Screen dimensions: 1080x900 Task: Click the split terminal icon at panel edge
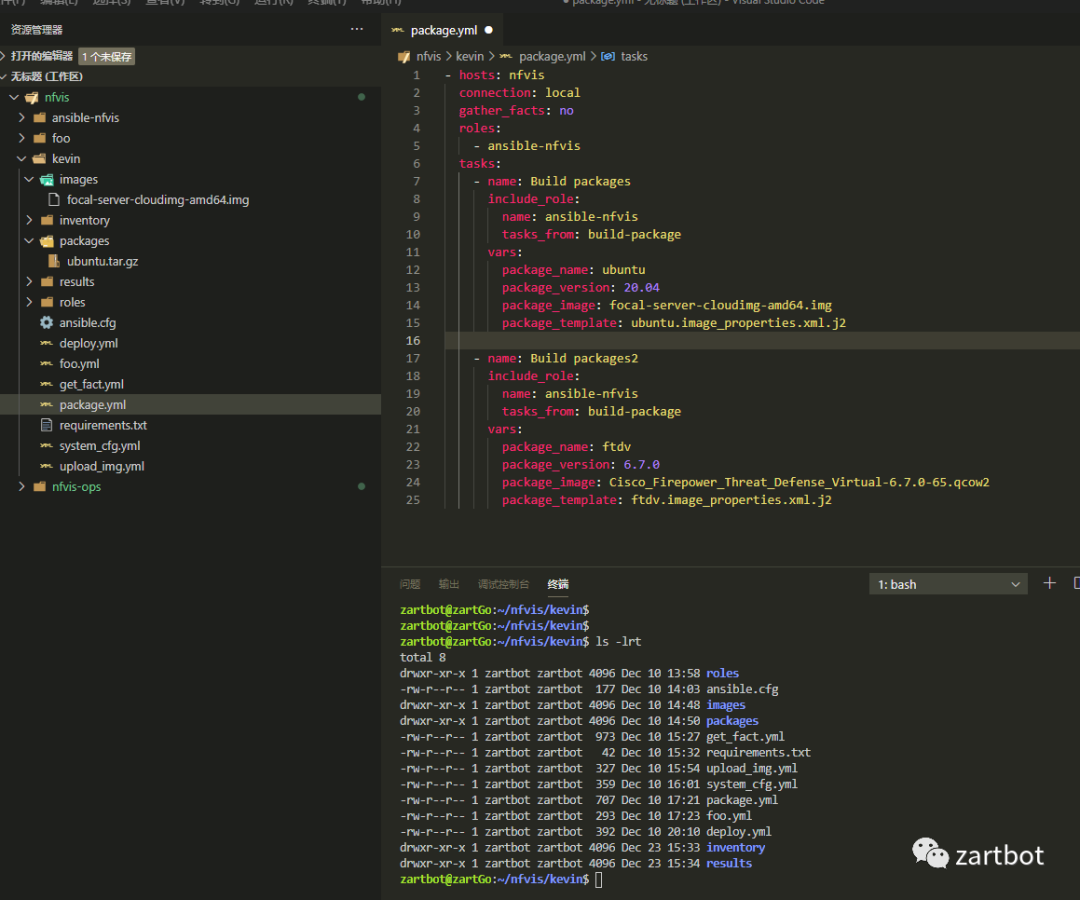[1075, 583]
